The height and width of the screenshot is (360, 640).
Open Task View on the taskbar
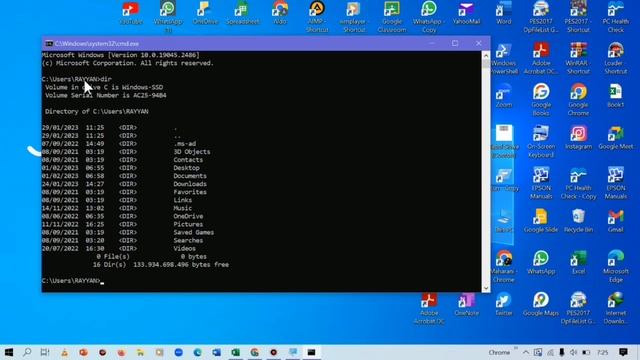45,352
